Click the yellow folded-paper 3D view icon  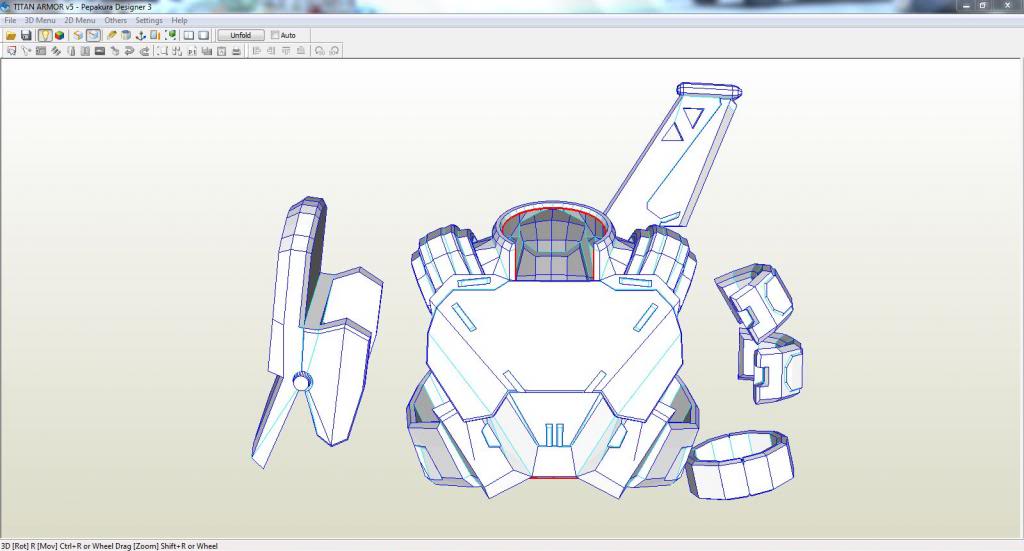point(78,35)
